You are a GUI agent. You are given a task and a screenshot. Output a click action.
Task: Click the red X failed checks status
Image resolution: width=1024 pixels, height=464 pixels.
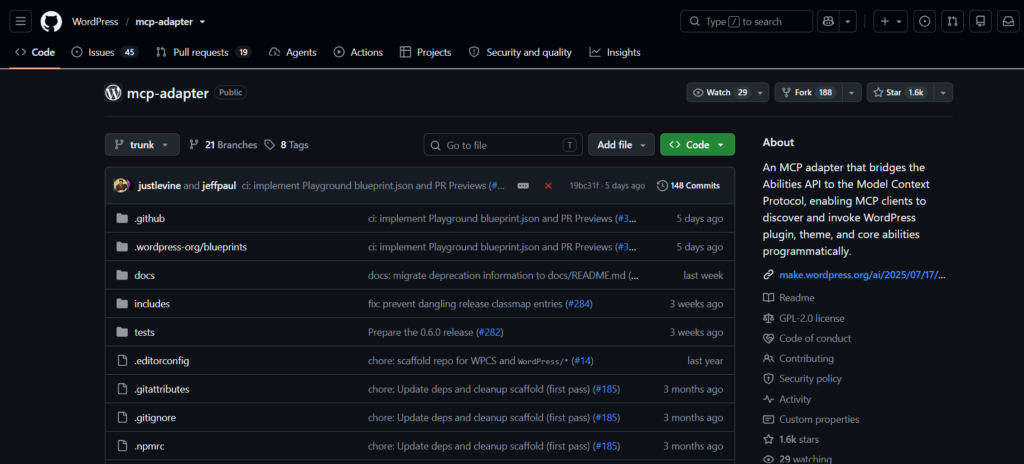(548, 186)
